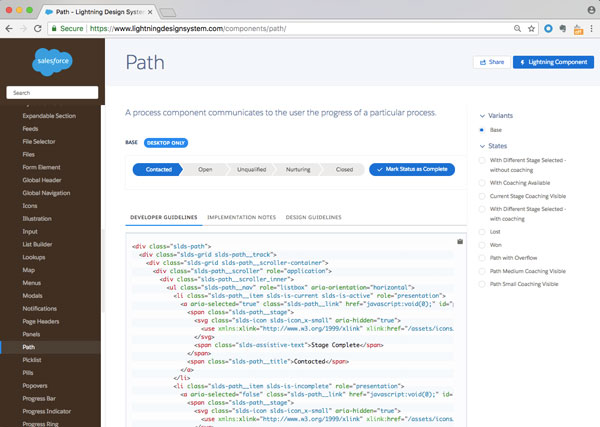Screen dimensions: 600x427
Task: Click the secure padlock icon
Action: [54, 28]
